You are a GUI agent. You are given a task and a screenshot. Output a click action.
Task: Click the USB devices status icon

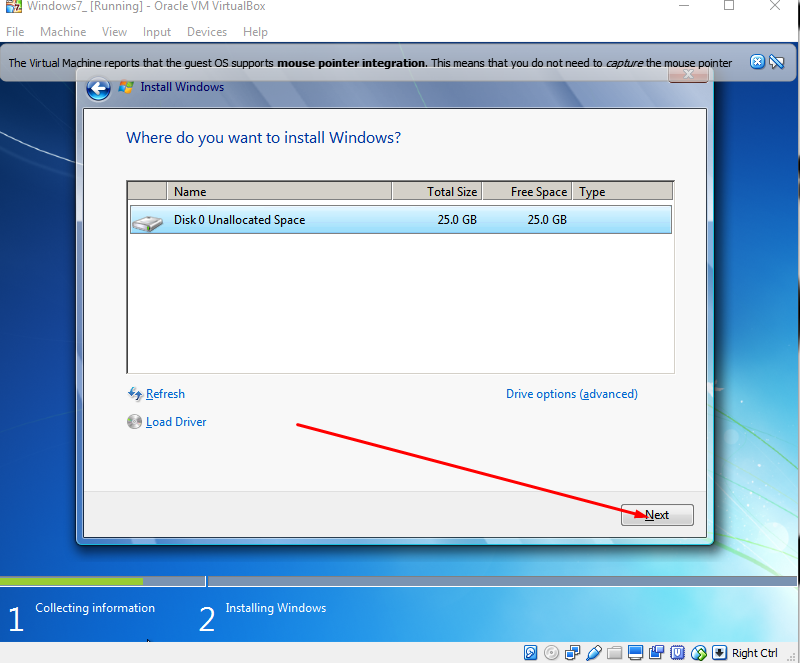[x=593, y=652]
